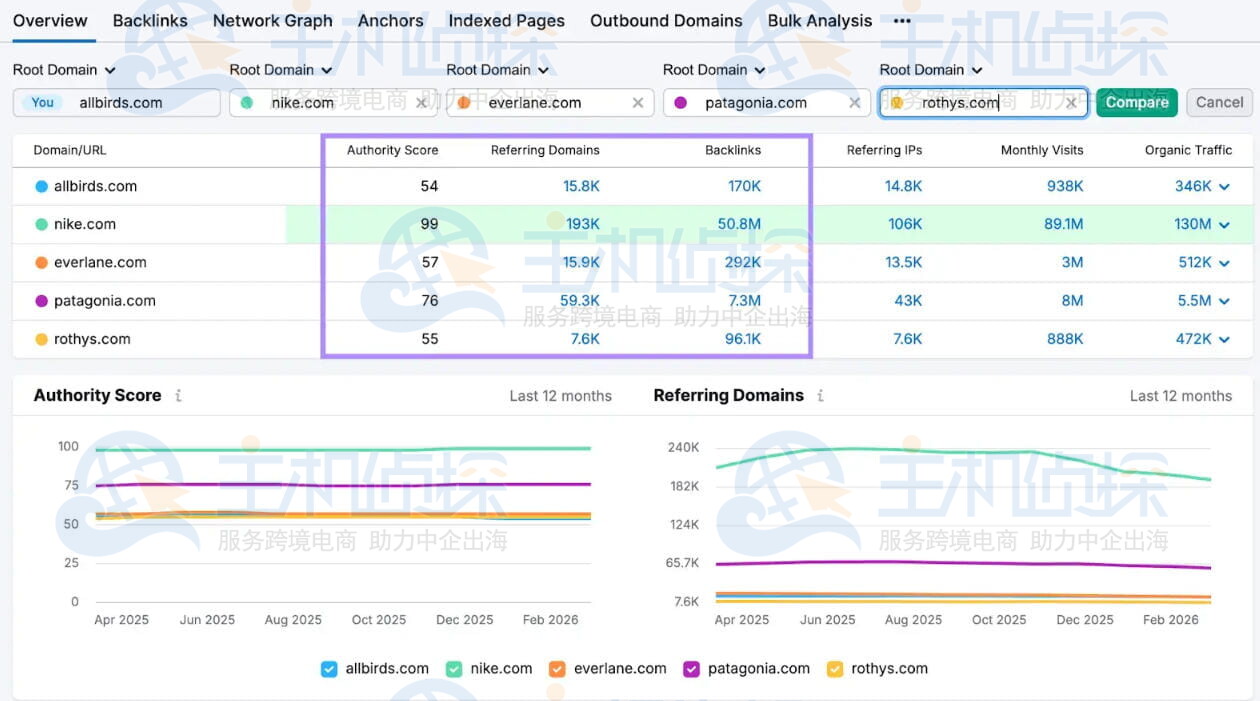Open everlane.com monthly visits value 3M

pyautogui.click(x=1072, y=262)
